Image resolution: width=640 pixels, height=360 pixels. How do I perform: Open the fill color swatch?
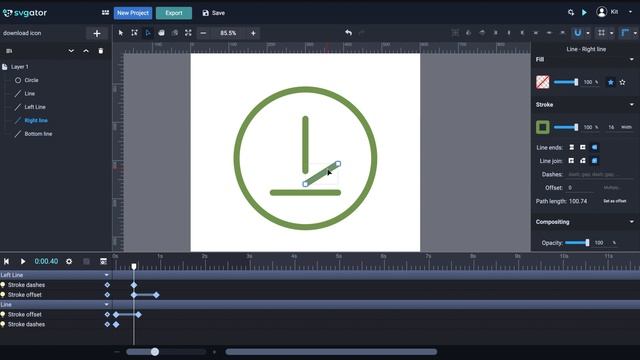(x=542, y=82)
